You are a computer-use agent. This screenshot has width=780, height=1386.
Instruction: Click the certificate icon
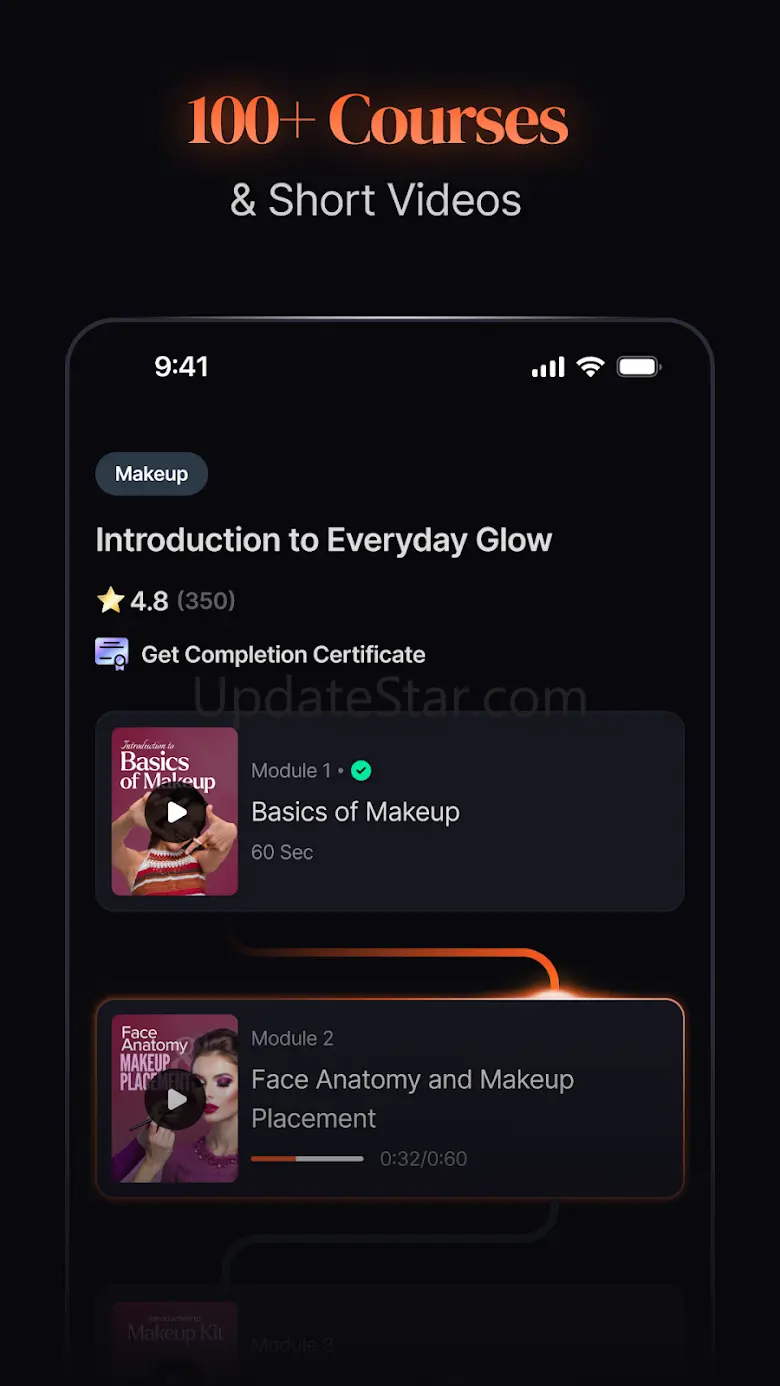click(x=112, y=654)
